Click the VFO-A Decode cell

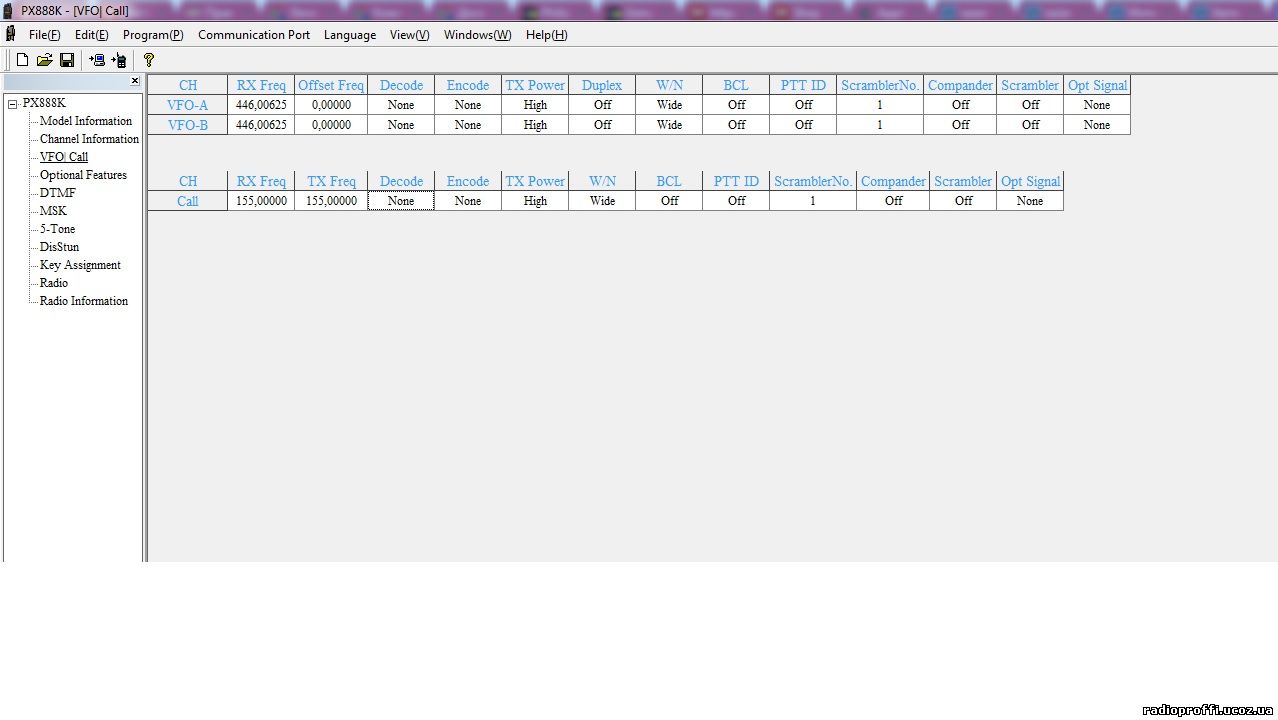[x=401, y=105]
